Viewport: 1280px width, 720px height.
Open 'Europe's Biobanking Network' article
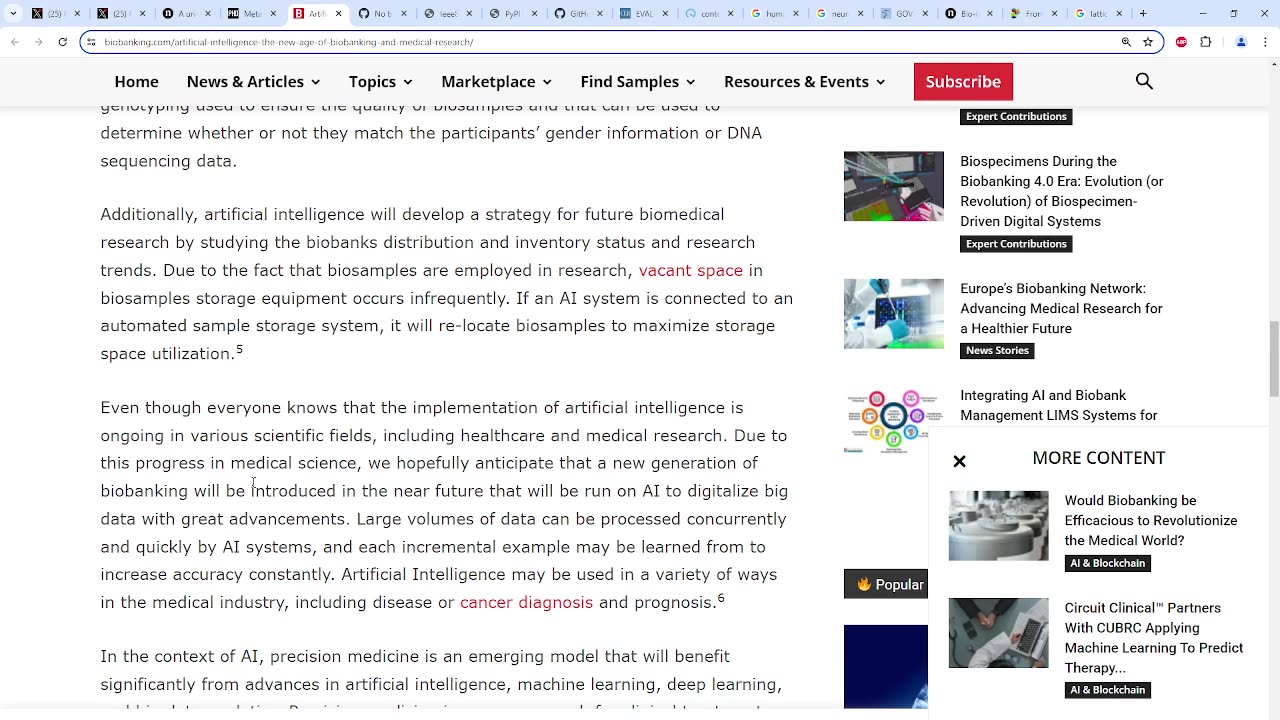click(1061, 308)
